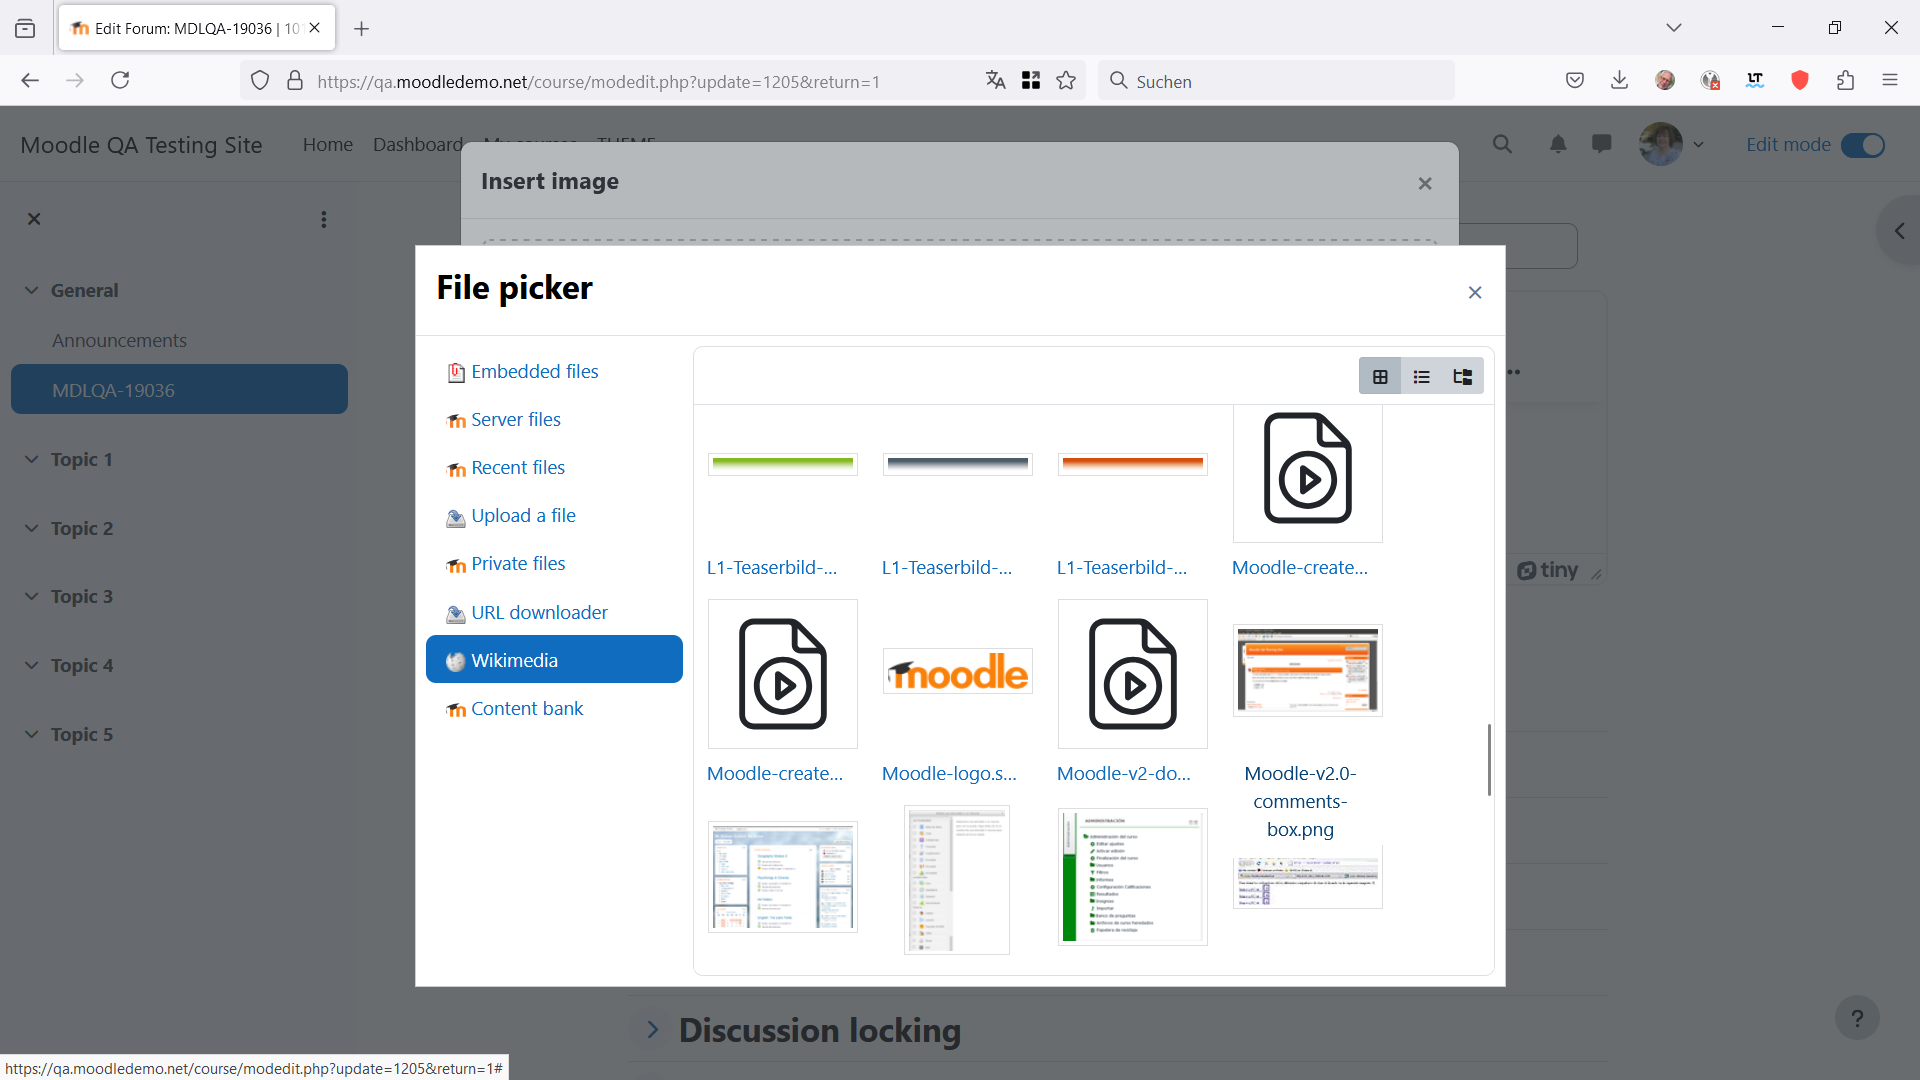Open browser downloads panel
The height and width of the screenshot is (1080, 1920).
[x=1620, y=81]
